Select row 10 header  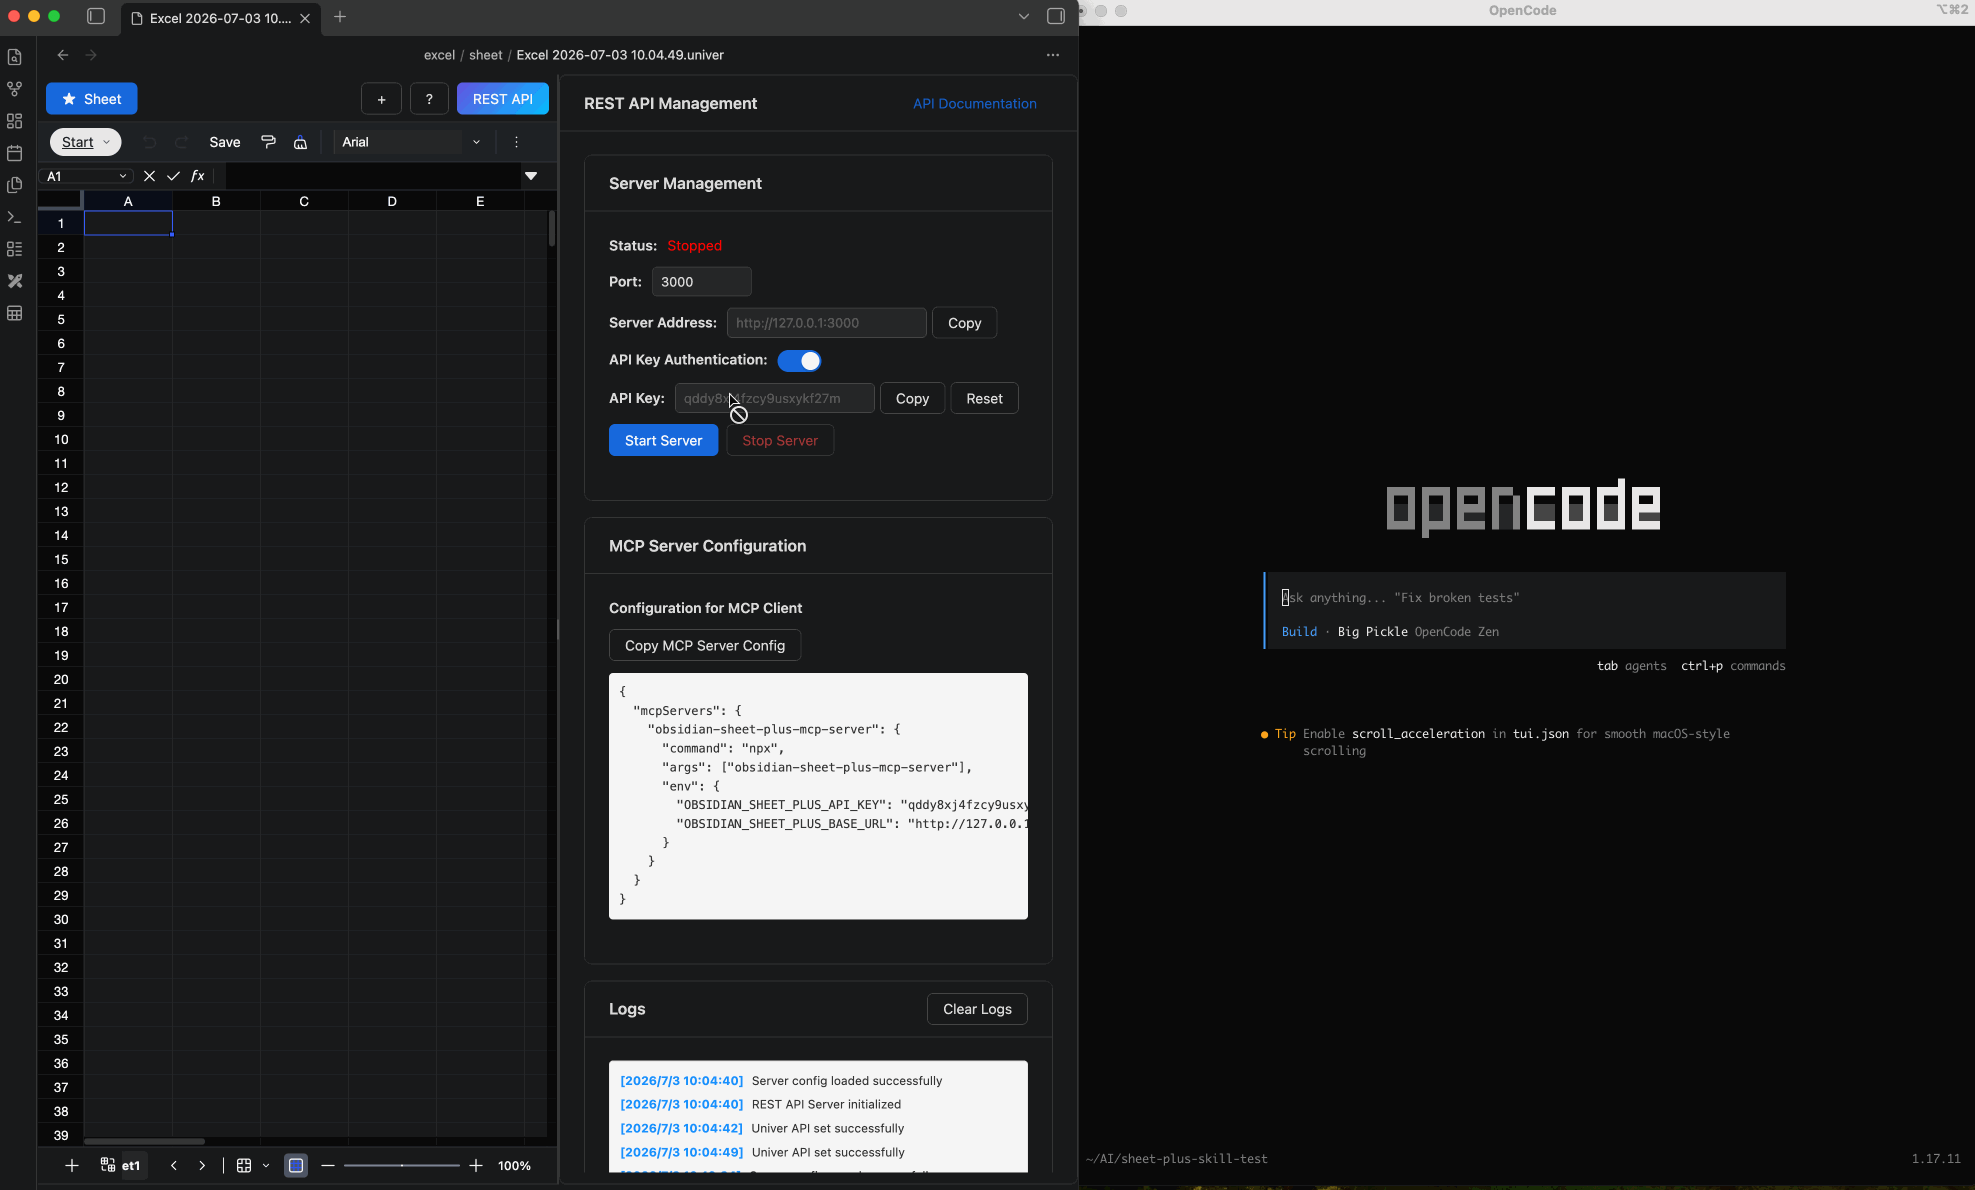tap(61, 439)
